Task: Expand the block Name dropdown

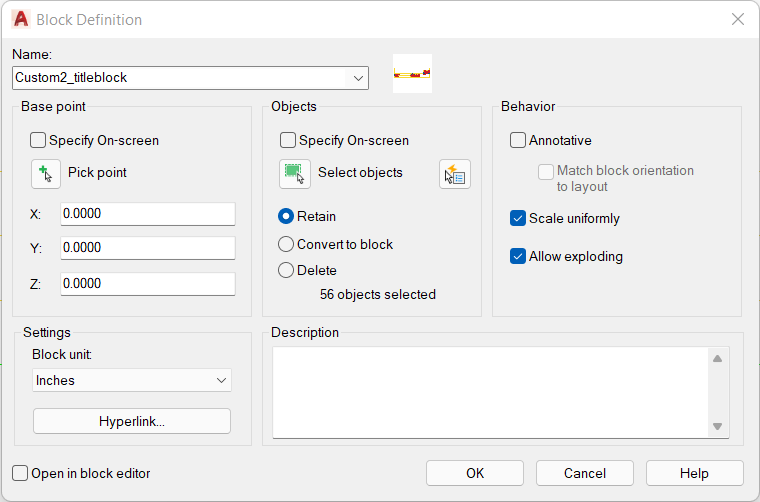Action: coord(358,78)
